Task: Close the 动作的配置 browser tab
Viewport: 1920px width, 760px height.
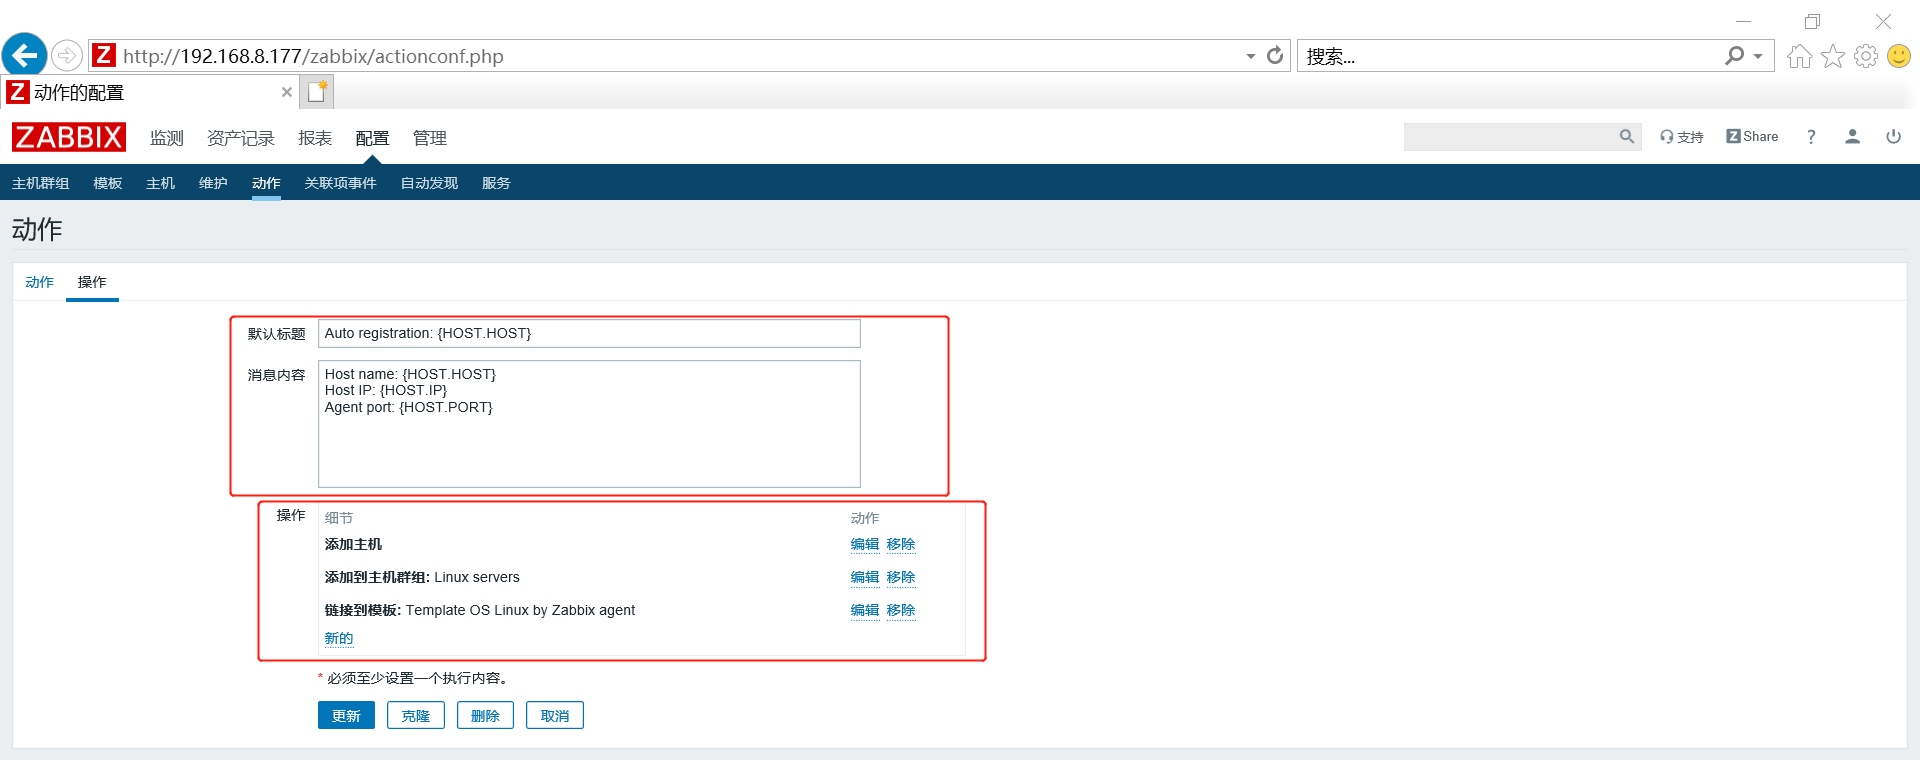Action: click(x=287, y=92)
